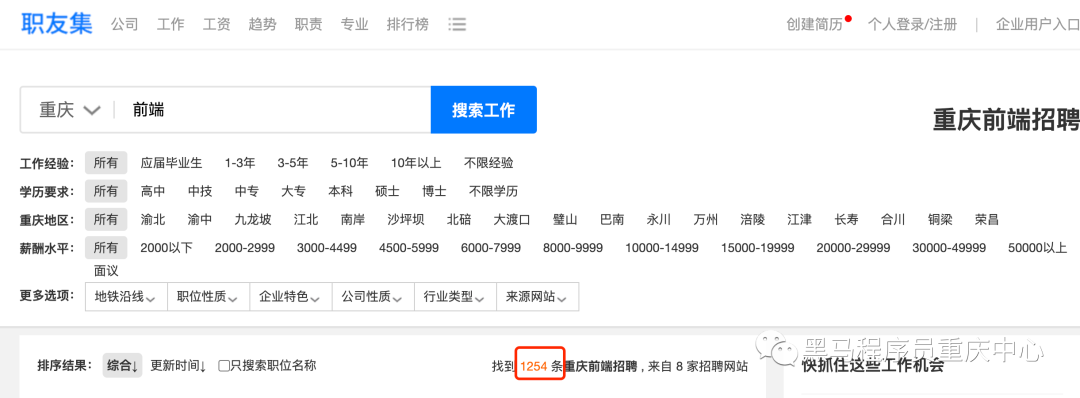Image resolution: width=1080 pixels, height=398 pixels.
Task: Expand the 来源网站 dropdown
Action: (537, 297)
